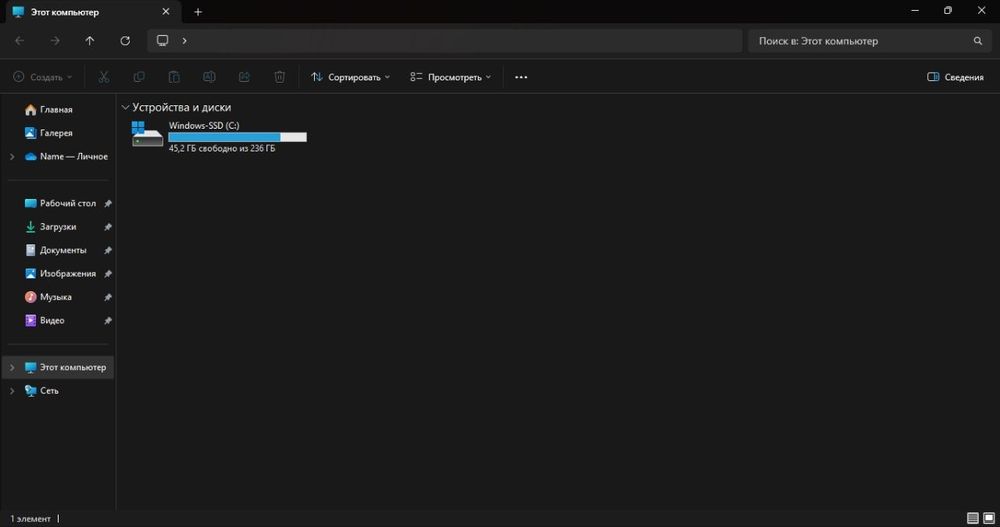The width and height of the screenshot is (1000, 527).
Task: Click the computer icon in address bar
Action: 163,41
